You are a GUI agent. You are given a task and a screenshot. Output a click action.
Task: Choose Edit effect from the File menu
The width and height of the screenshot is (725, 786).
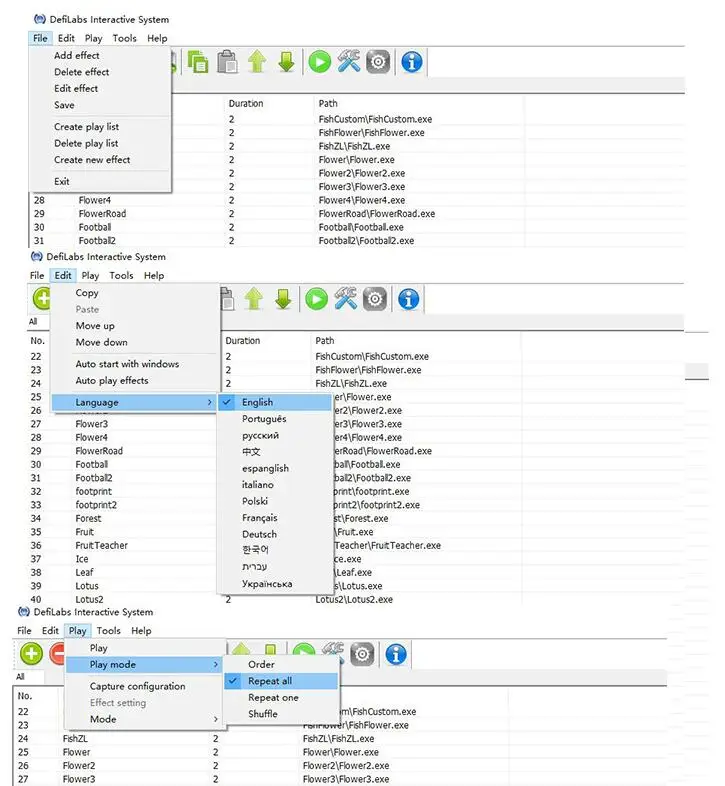coord(100,88)
